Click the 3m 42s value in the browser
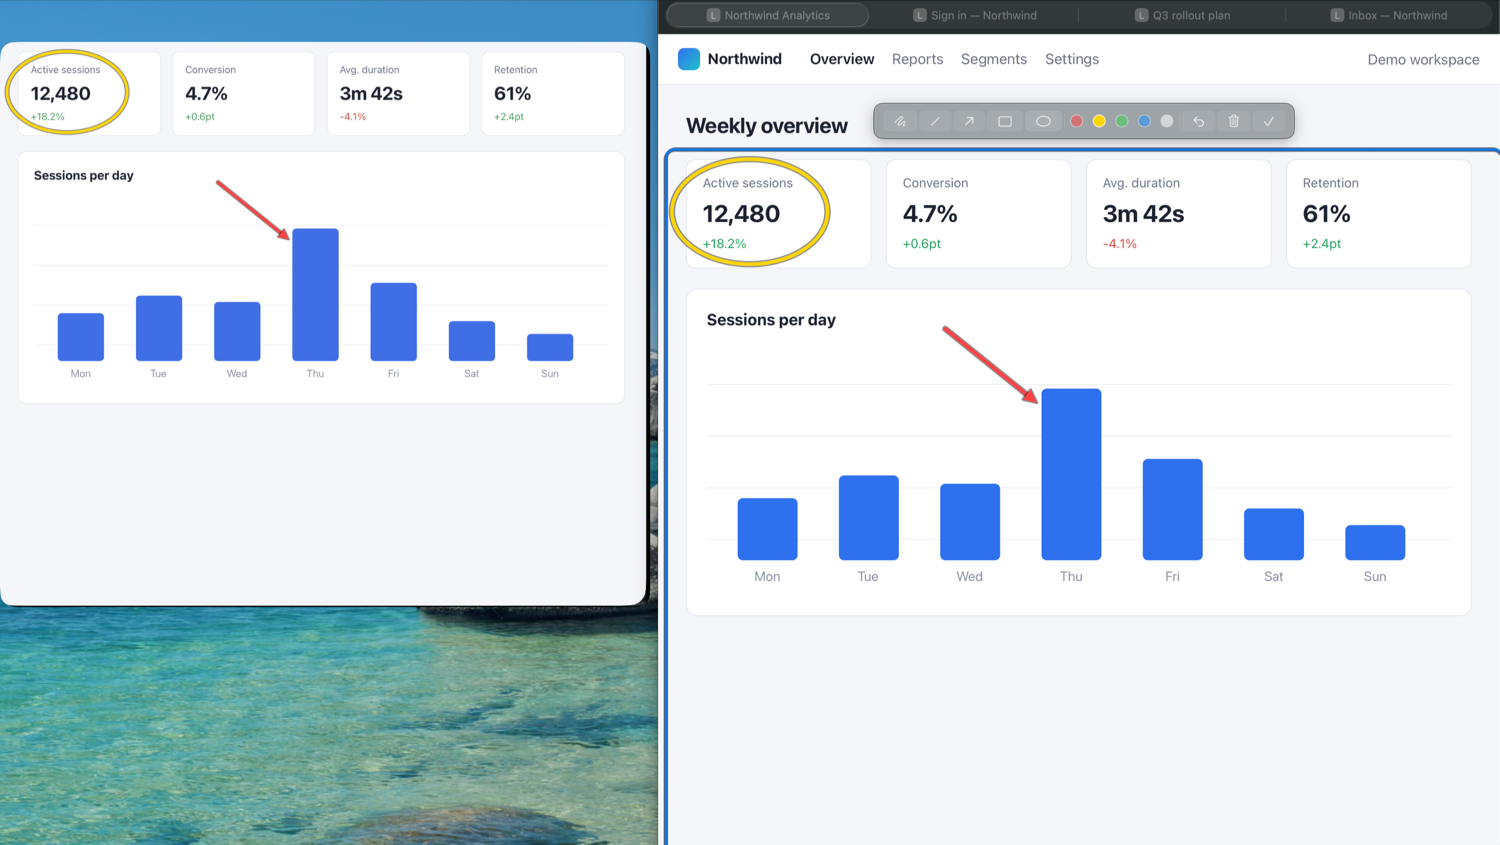 point(1143,214)
